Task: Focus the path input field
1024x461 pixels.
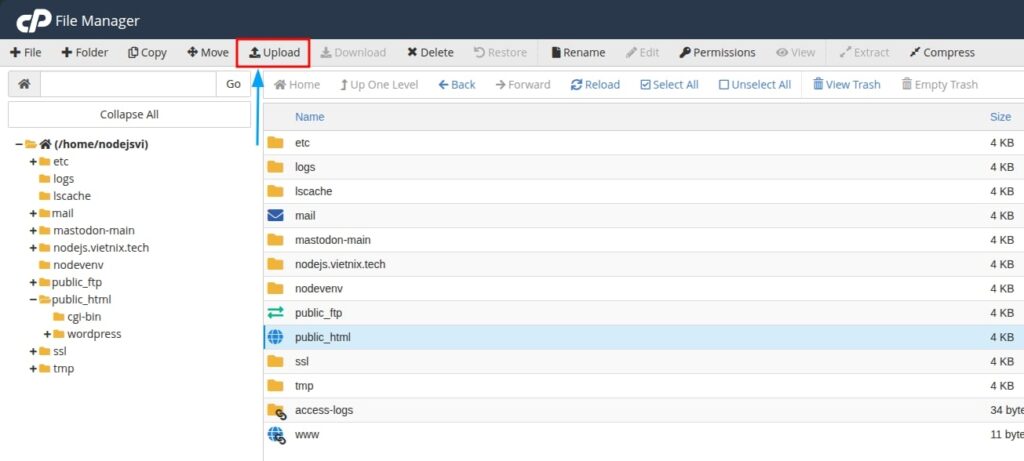Action: pos(128,84)
